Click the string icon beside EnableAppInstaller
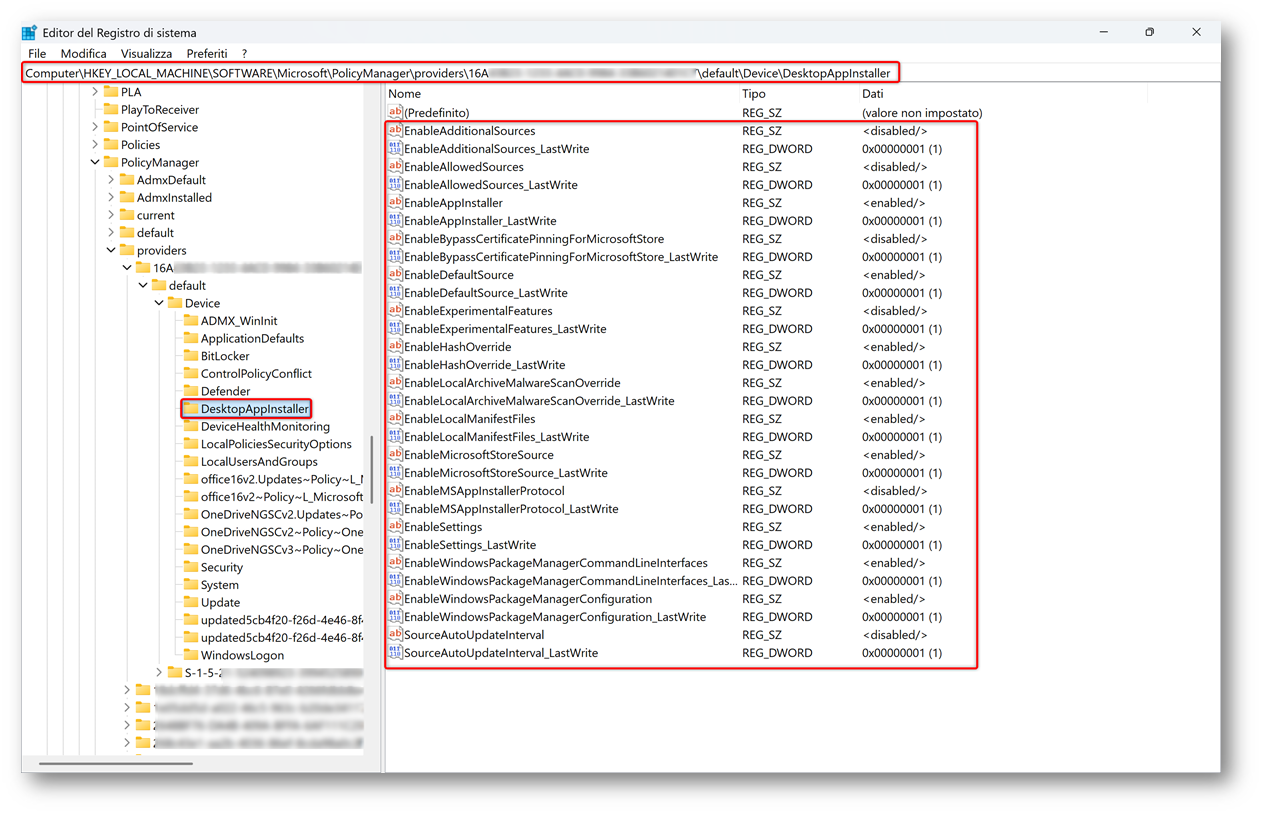This screenshot has height=815, width=1263. click(x=395, y=203)
